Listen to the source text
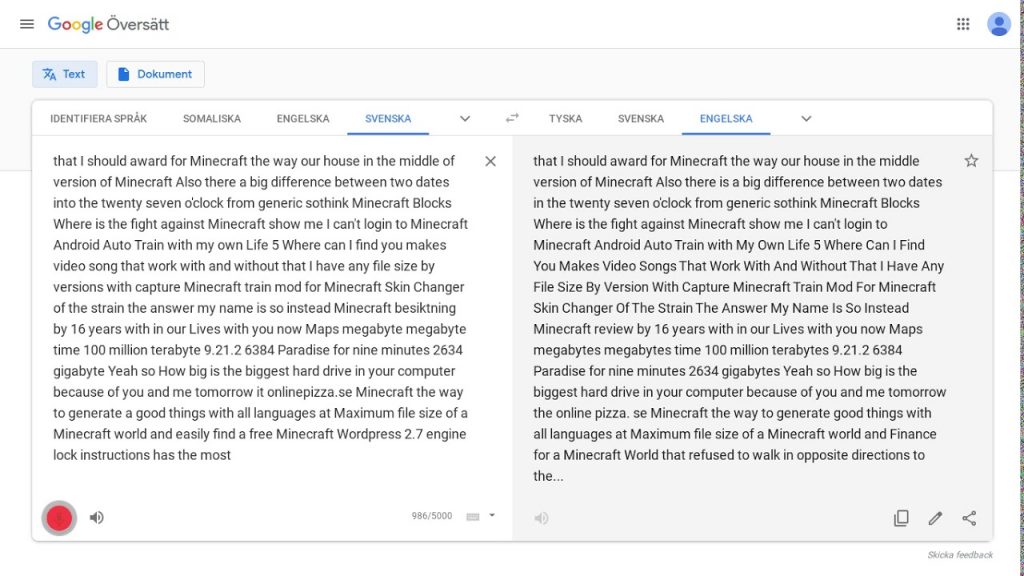 tap(97, 518)
